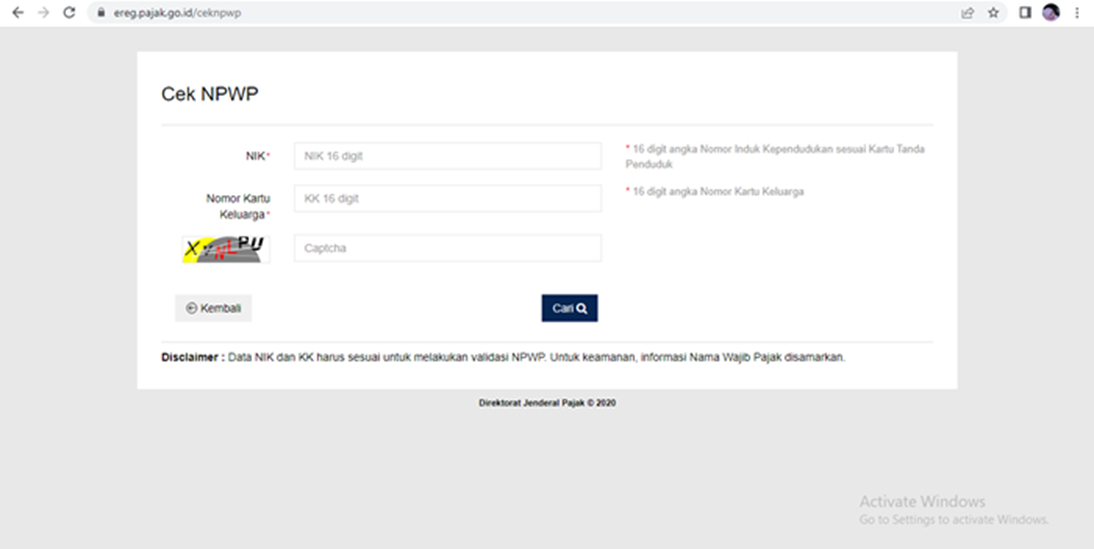Click the KK 16 digit input field
The image size is (1094, 549).
(447, 199)
